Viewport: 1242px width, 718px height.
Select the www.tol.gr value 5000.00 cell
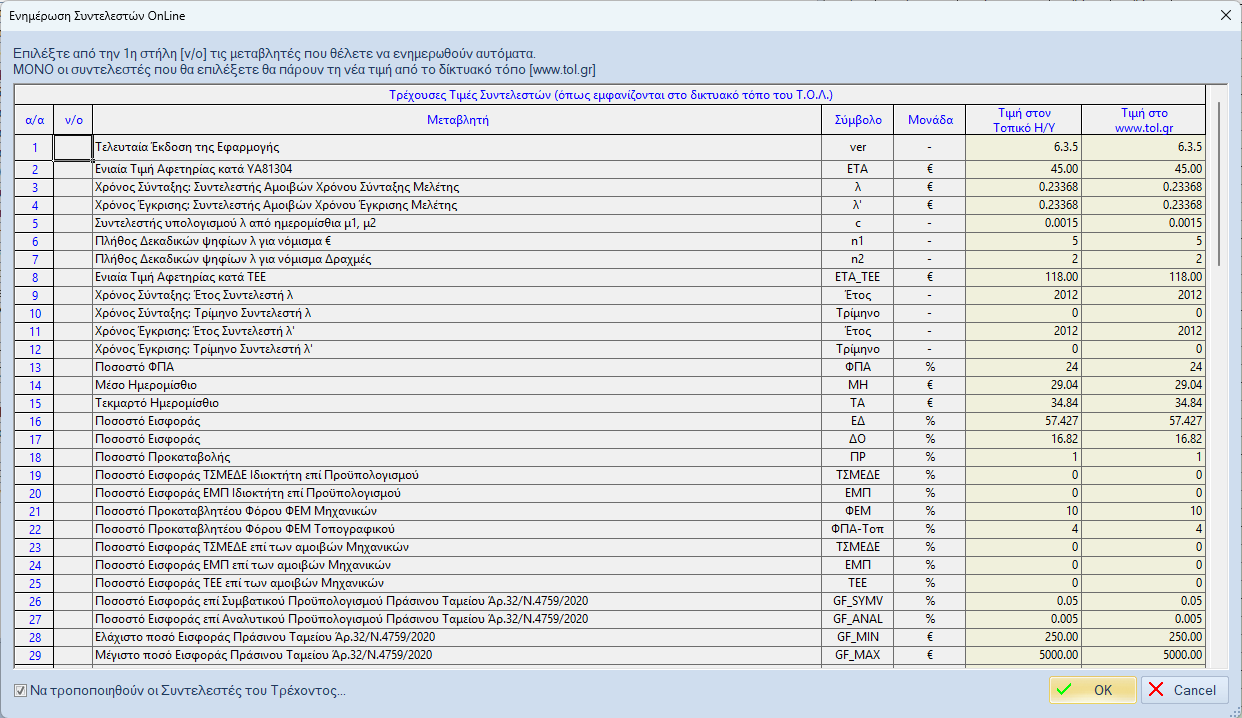click(x=1143, y=655)
